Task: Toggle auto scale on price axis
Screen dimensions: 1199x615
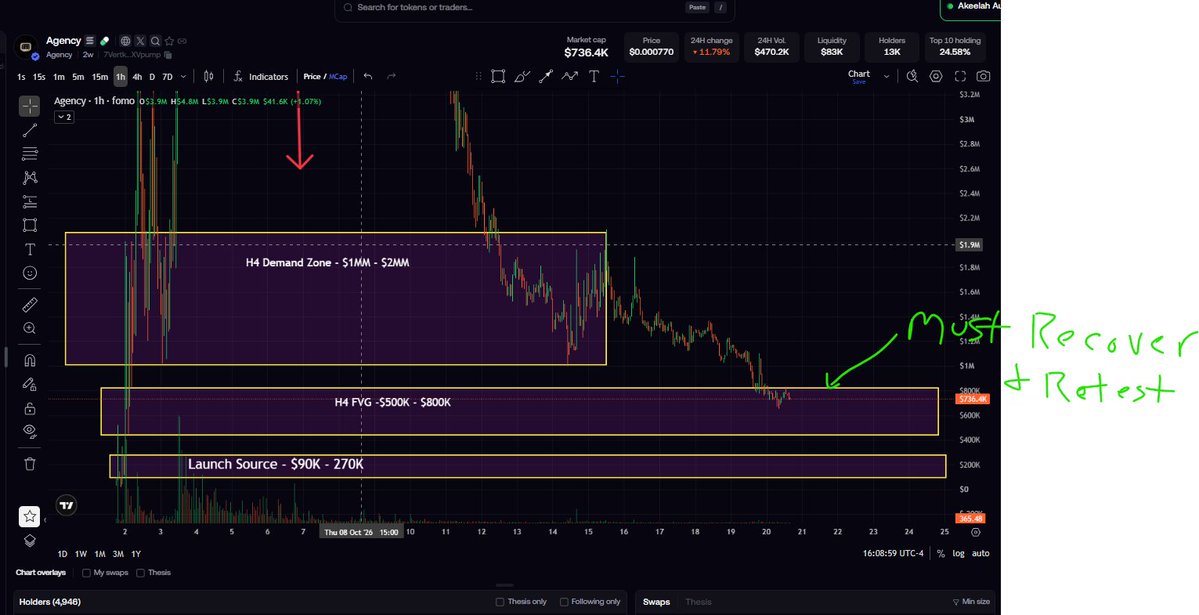Action: [x=980, y=554]
